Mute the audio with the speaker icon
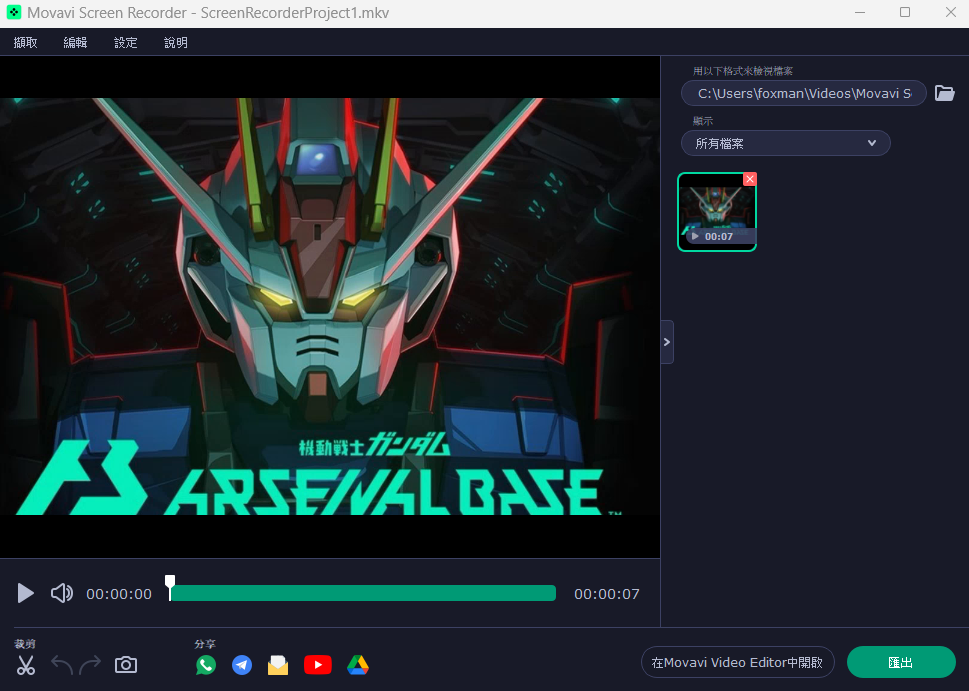The height and width of the screenshot is (691, 969). [x=62, y=593]
